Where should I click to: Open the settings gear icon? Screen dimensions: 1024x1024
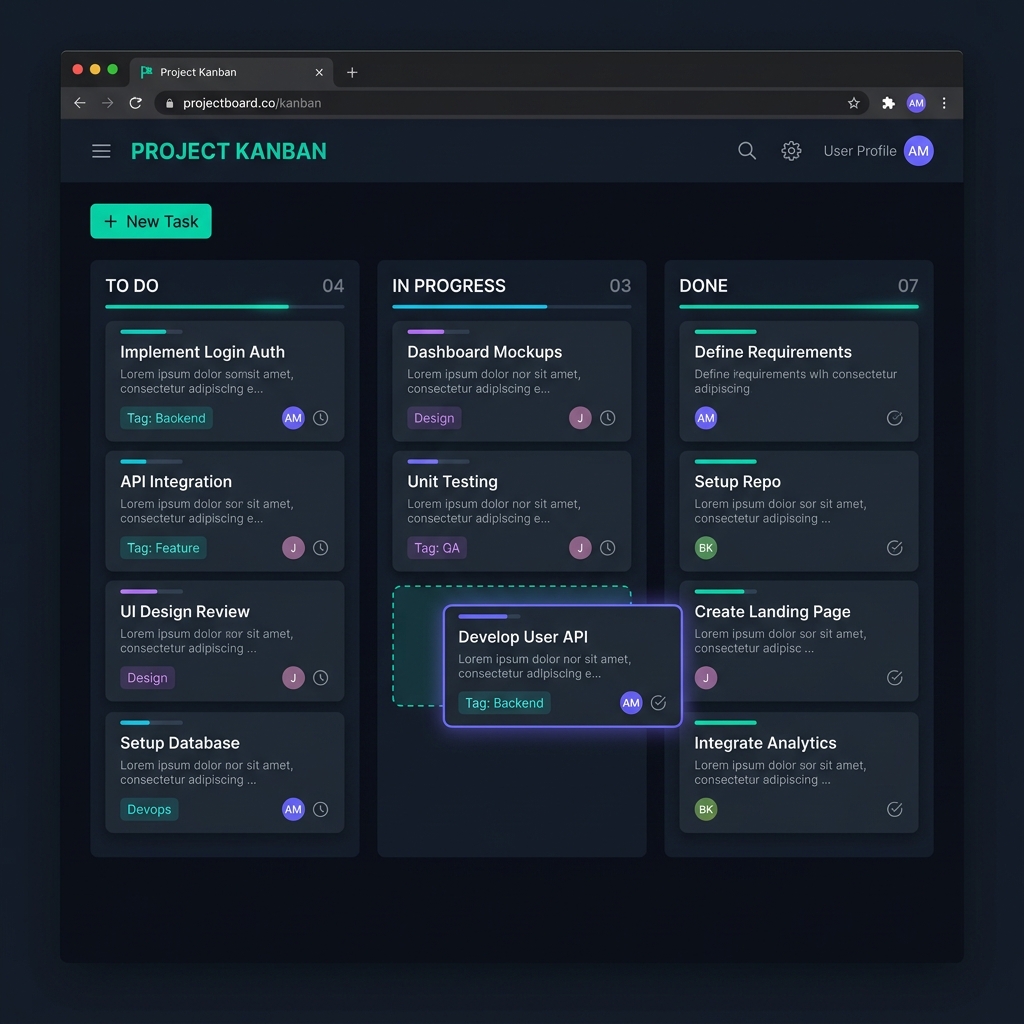[791, 151]
